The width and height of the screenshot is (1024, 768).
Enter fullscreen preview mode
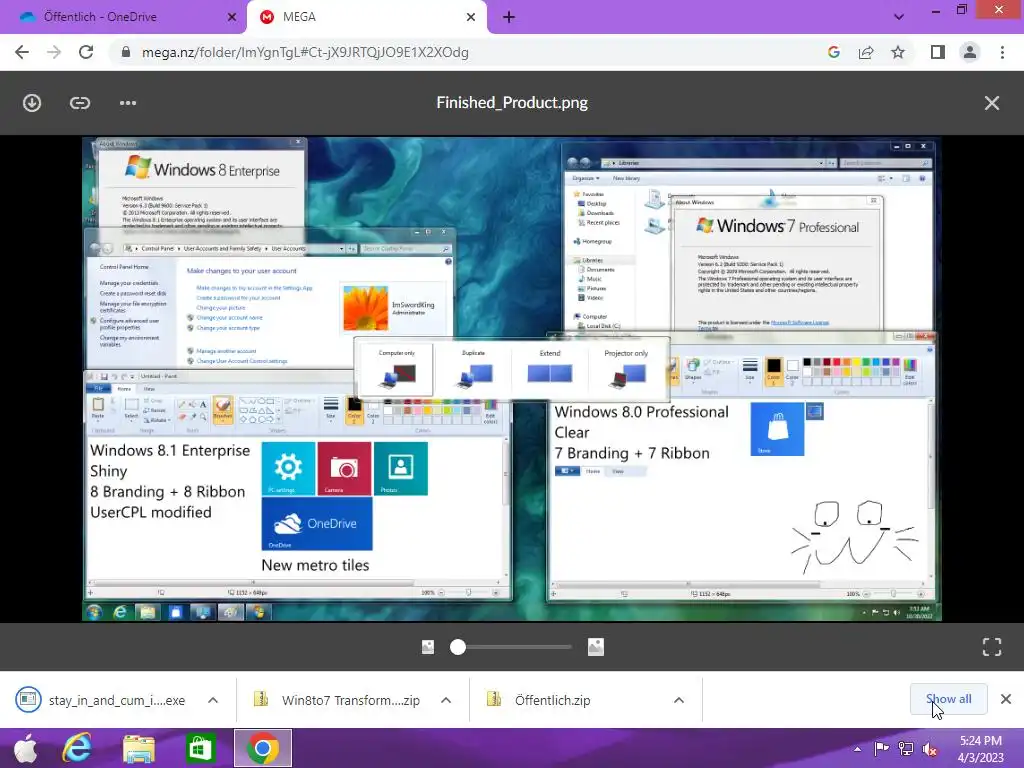click(991, 647)
